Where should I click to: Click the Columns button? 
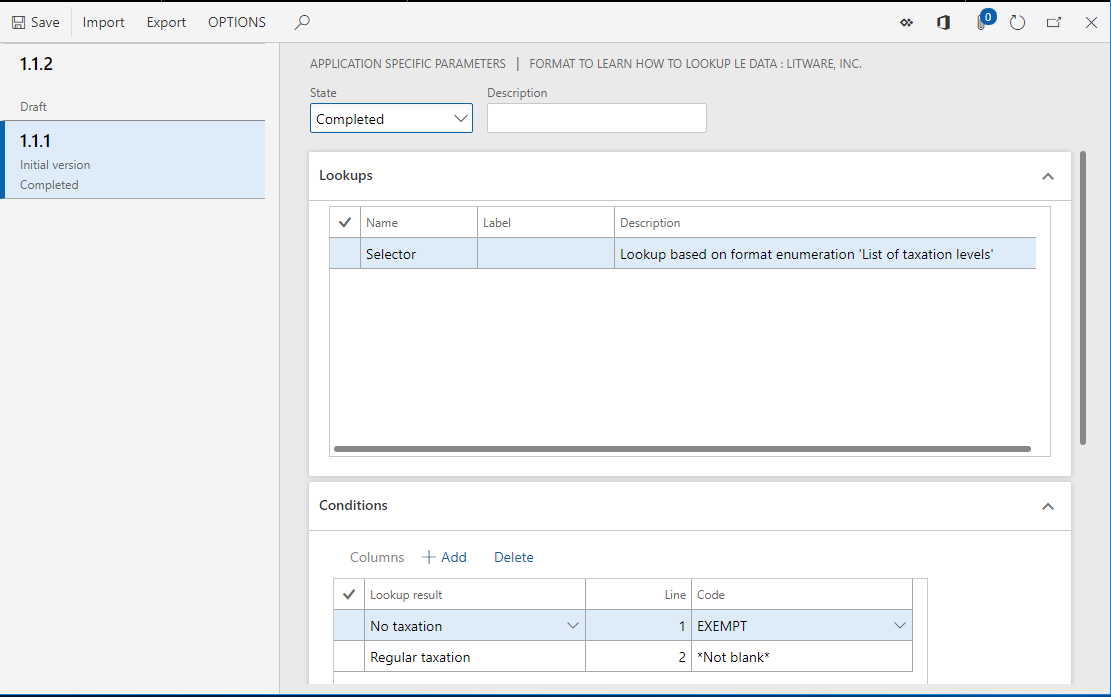377,557
